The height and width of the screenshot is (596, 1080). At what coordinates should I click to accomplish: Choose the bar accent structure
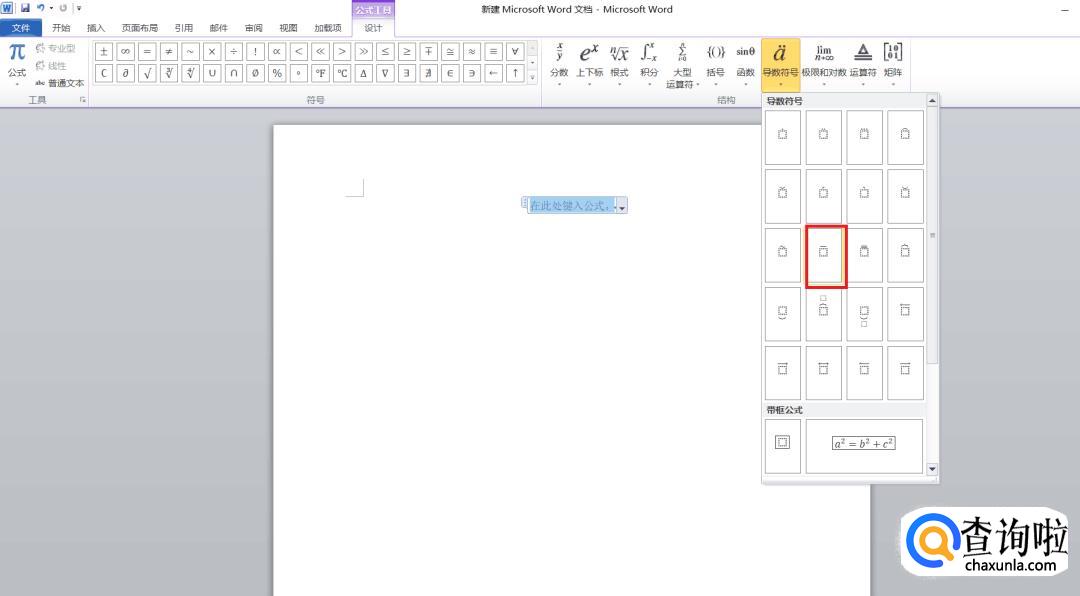[824, 254]
